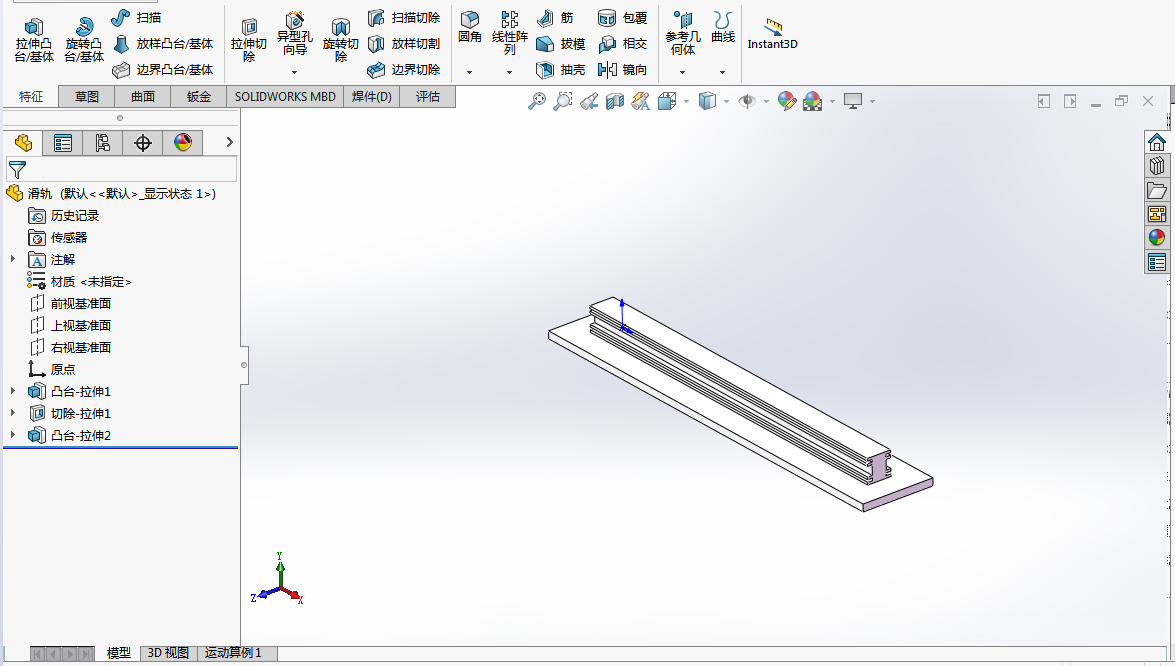Select the Fillet (圆角) tool
Viewport: 1175px width, 666px height.
(470, 27)
